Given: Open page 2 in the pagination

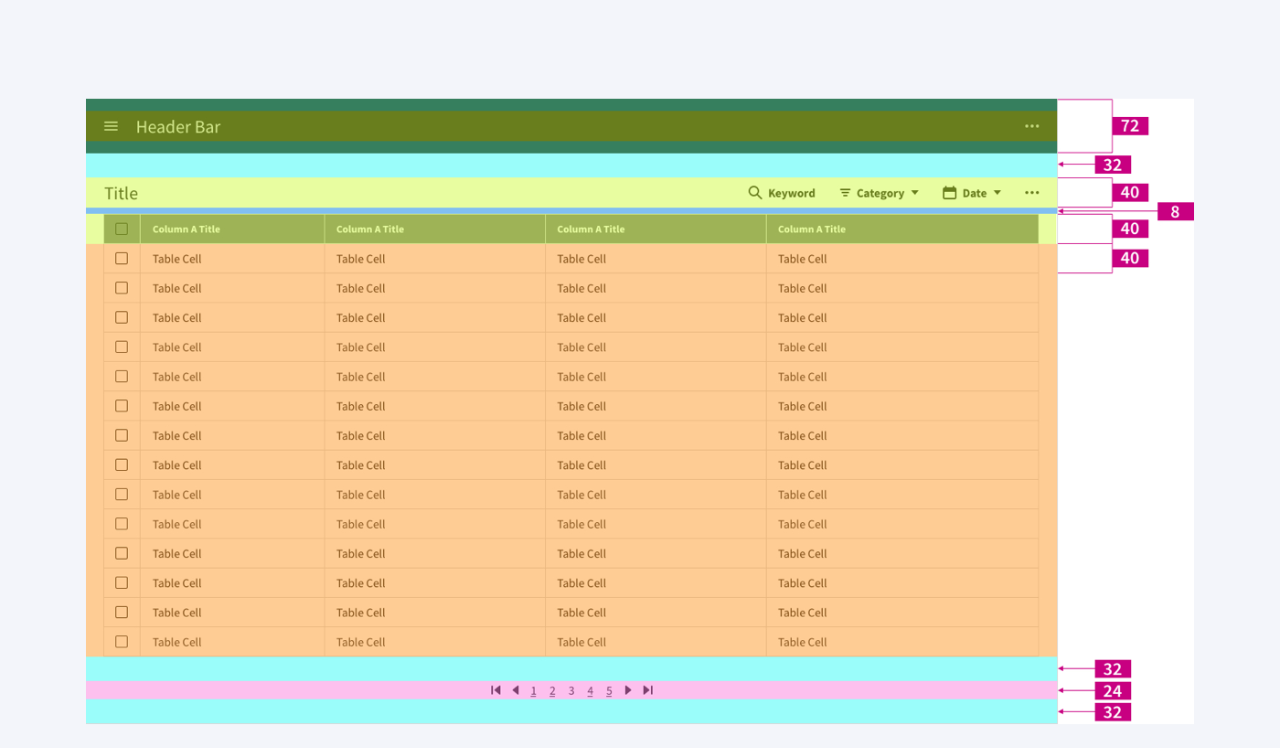Looking at the screenshot, I should [552, 691].
